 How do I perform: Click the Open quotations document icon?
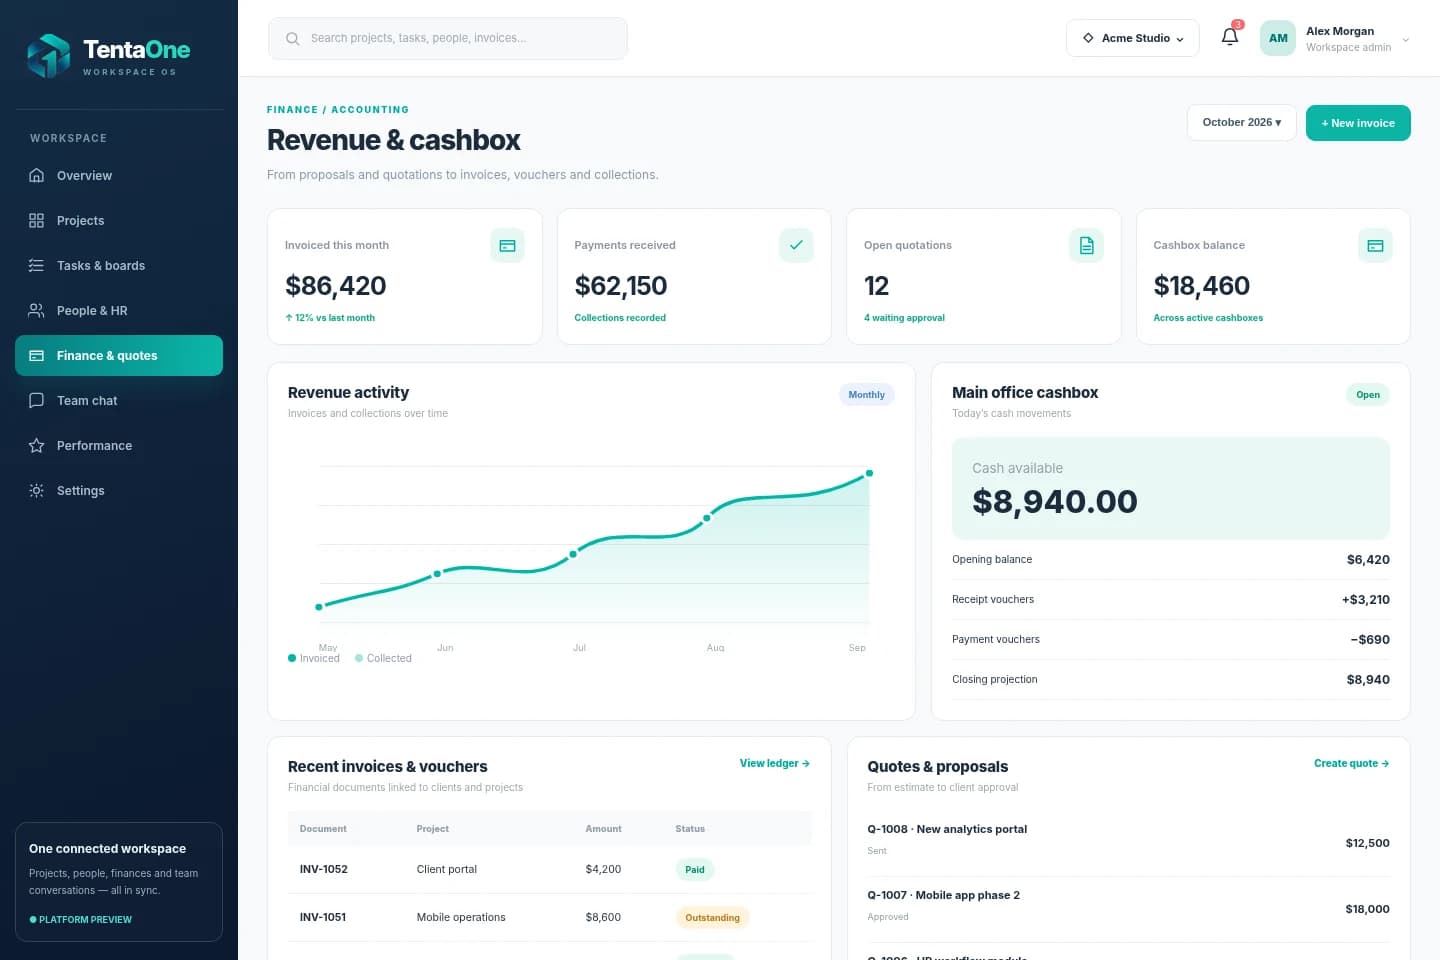(x=1086, y=245)
